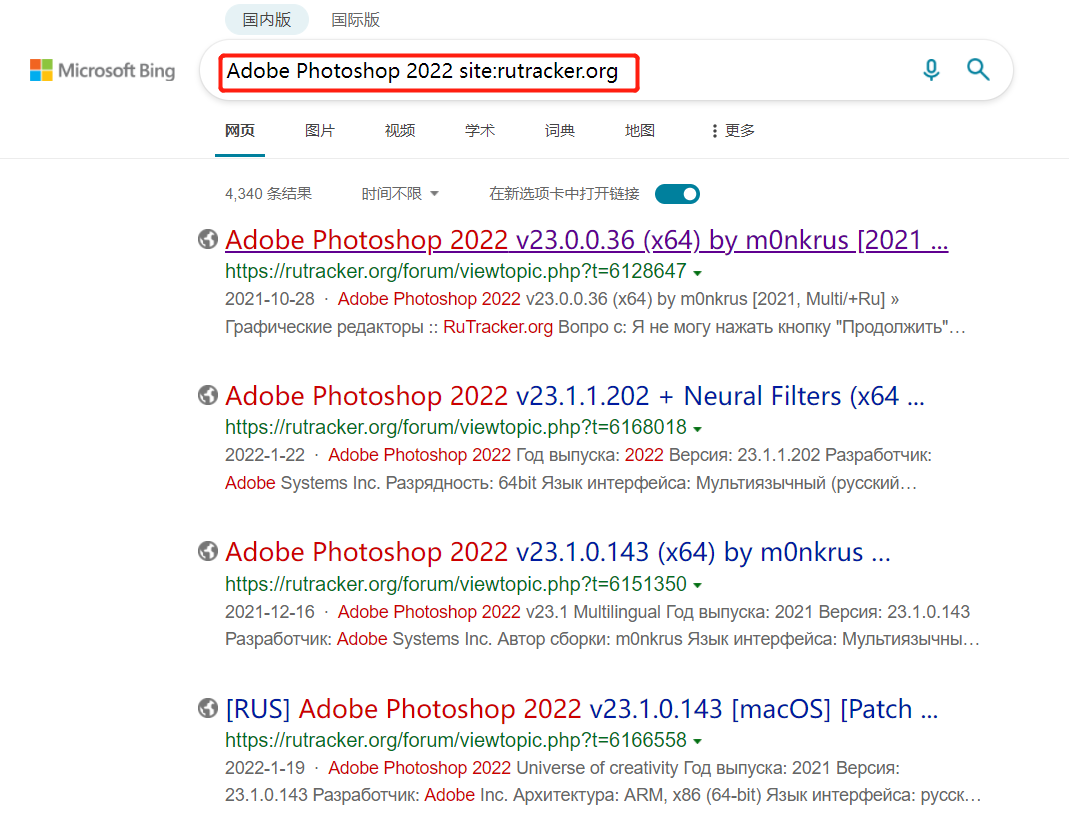Click the 2021-10-28 date in first result

pyautogui.click(x=270, y=299)
